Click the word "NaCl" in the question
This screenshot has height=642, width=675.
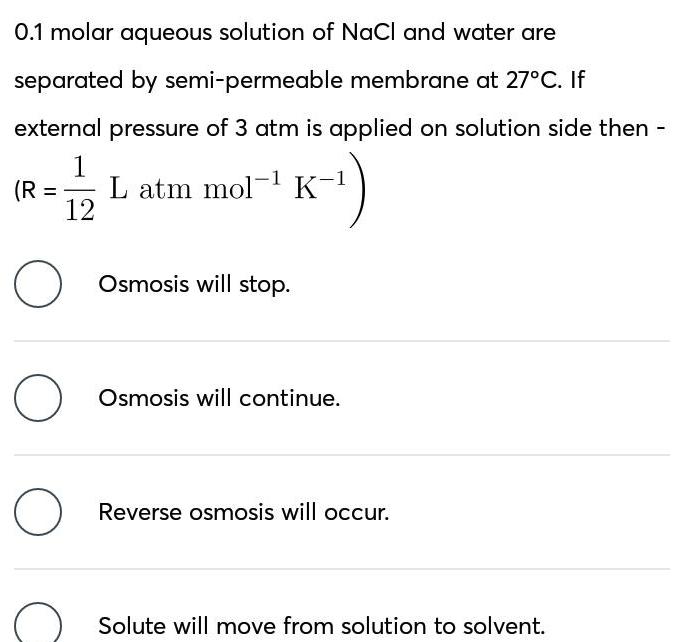point(369,32)
